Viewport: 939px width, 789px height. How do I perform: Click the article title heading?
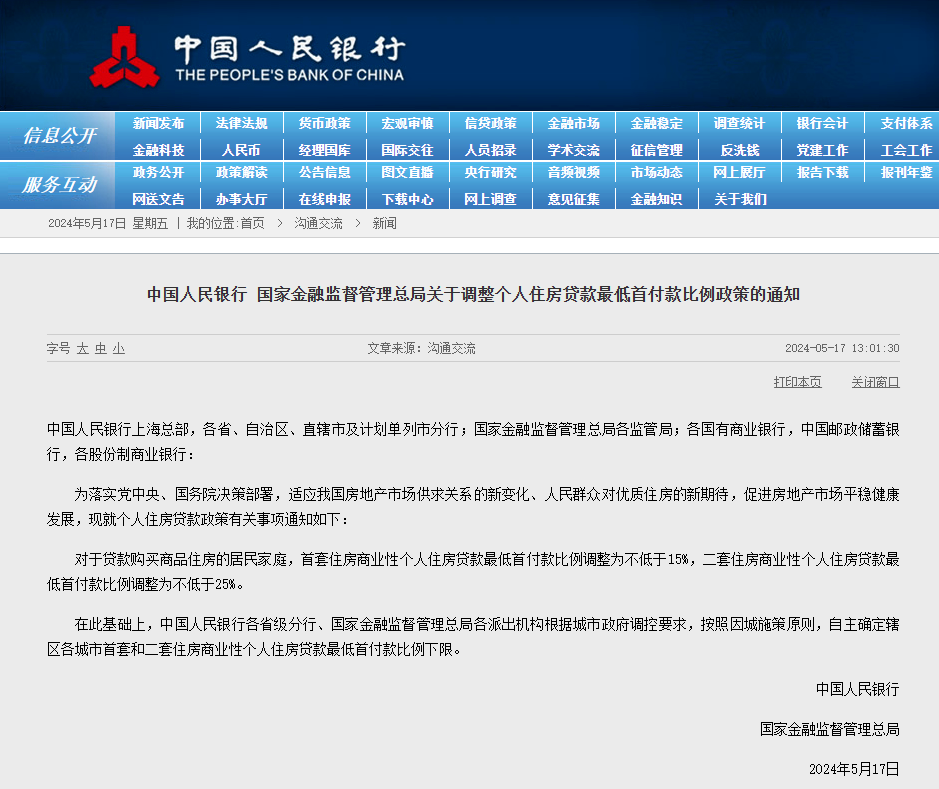coord(473,295)
